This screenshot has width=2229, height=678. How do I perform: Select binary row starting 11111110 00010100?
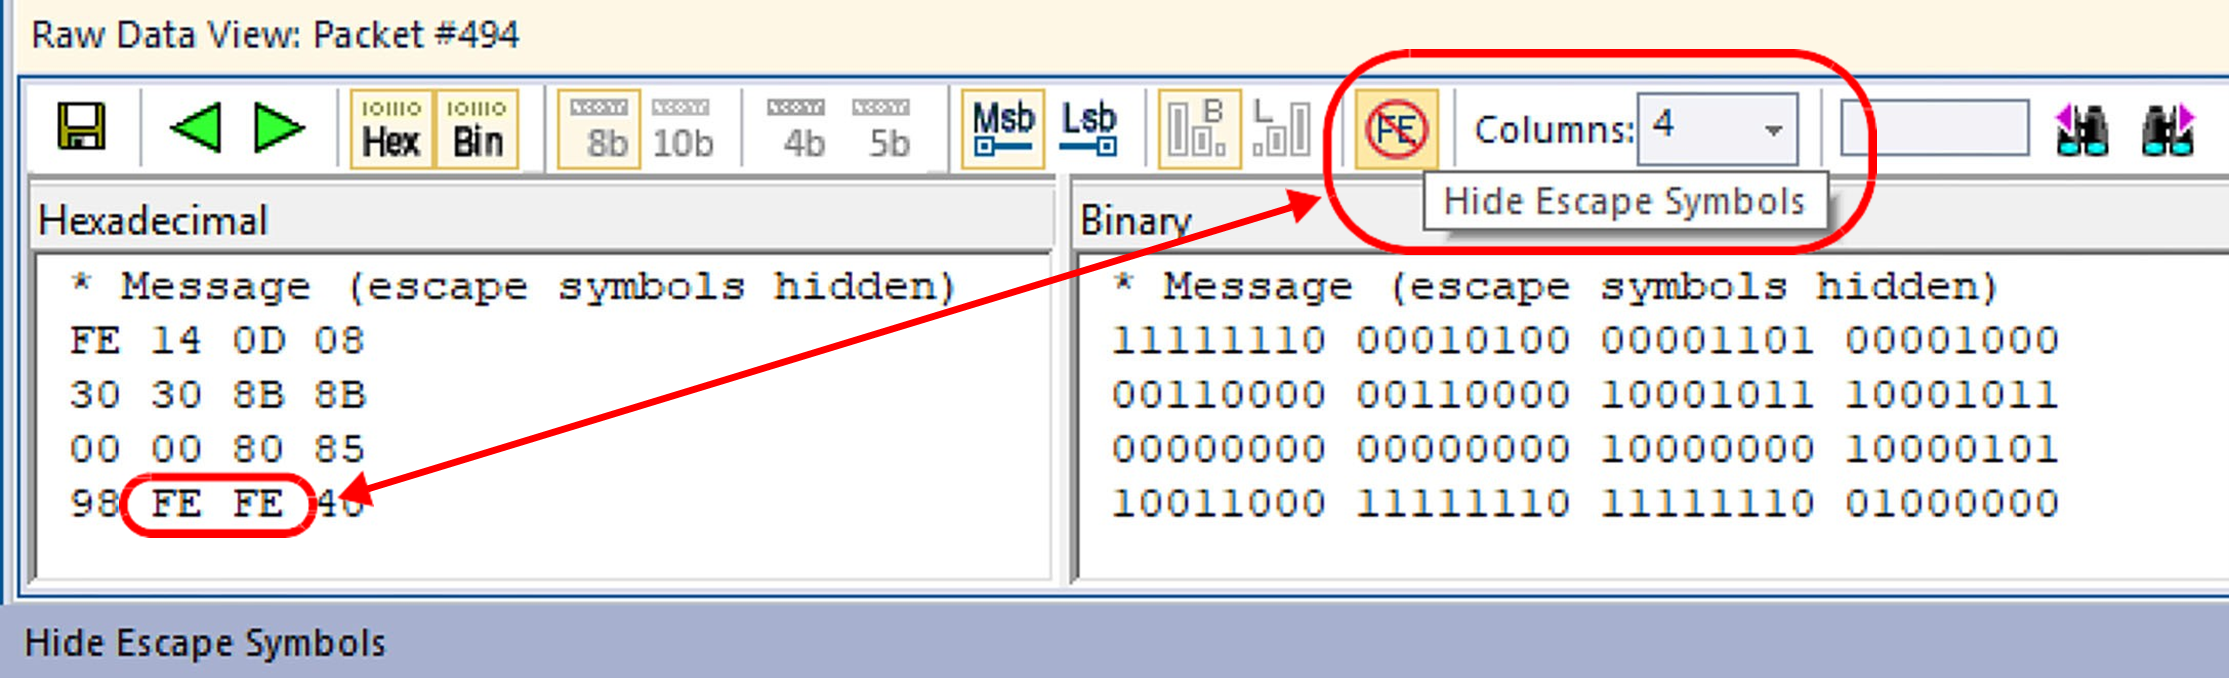tap(1585, 341)
